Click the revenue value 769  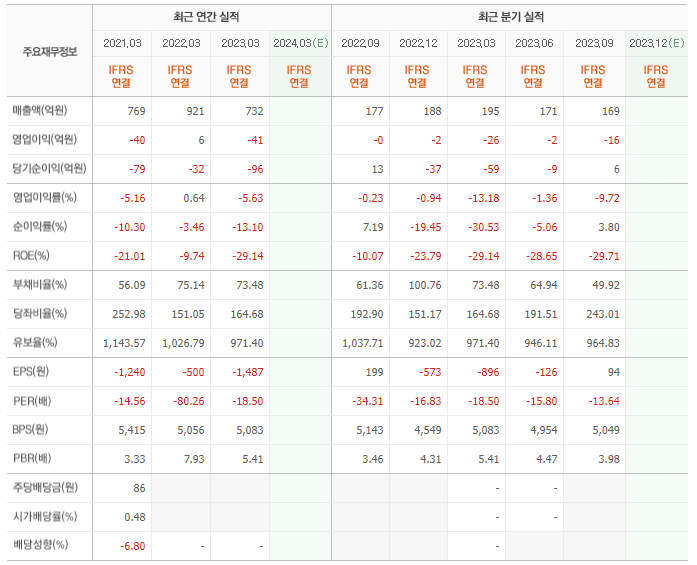136,111
